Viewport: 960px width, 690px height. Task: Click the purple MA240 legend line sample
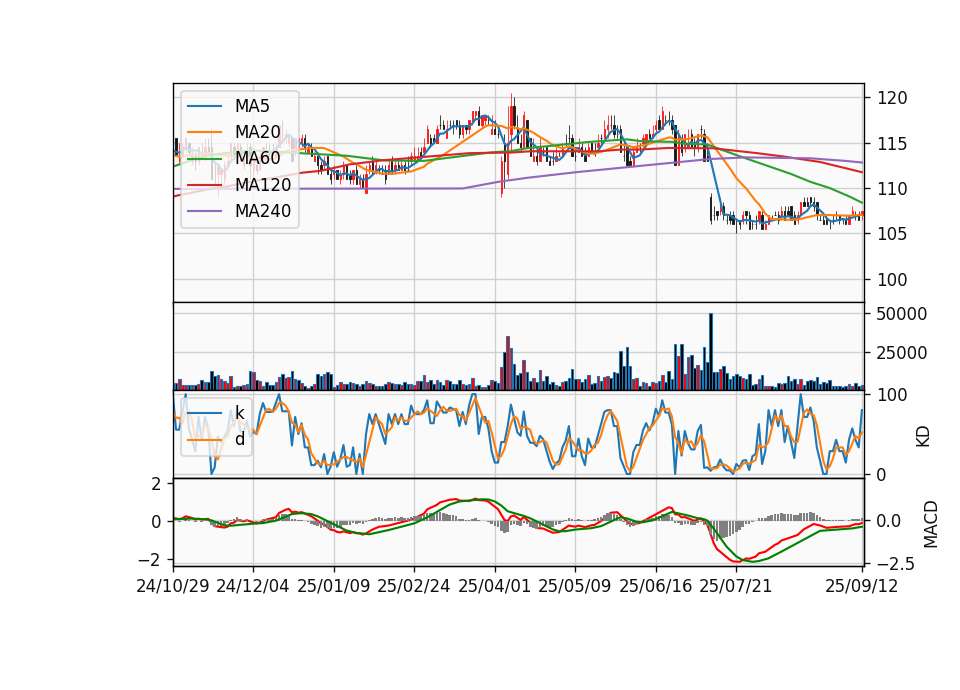(204, 211)
